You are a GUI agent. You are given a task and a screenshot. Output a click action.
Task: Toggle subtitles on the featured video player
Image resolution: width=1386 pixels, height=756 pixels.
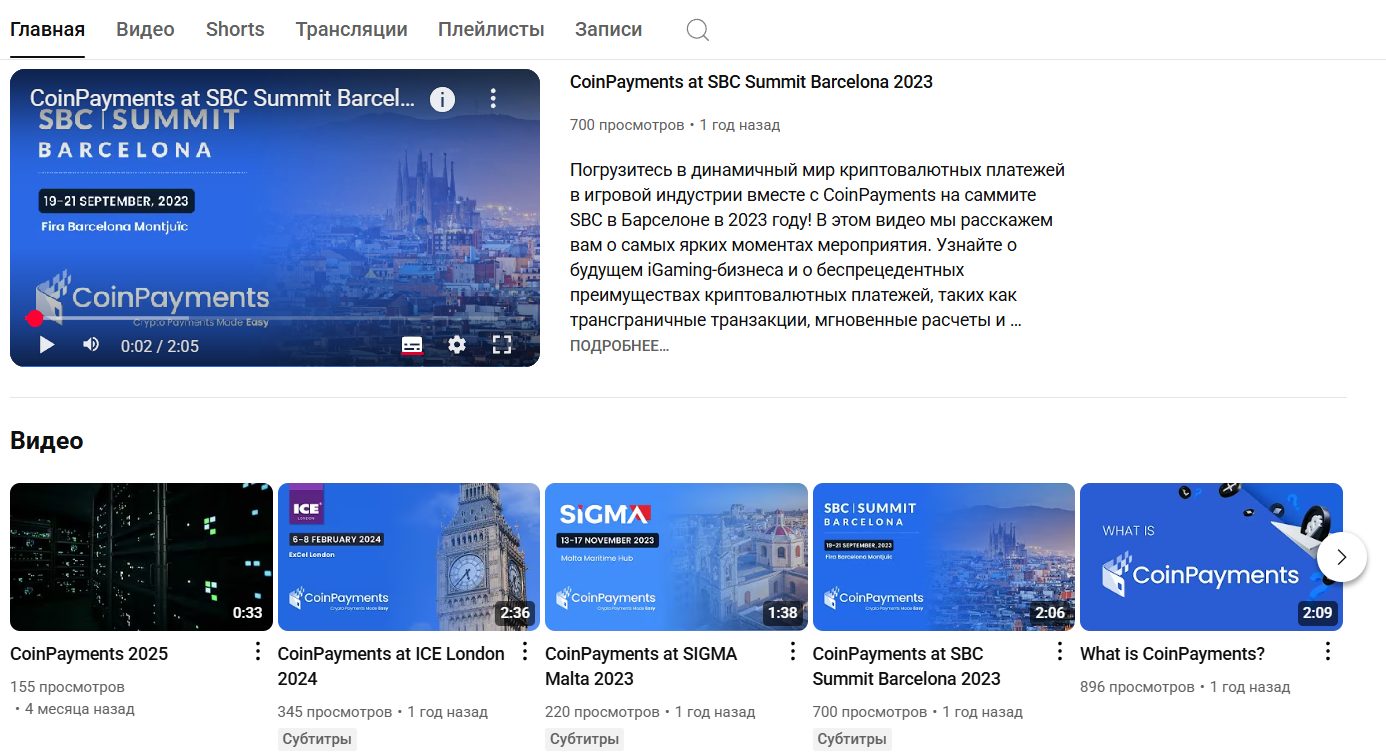(x=412, y=345)
